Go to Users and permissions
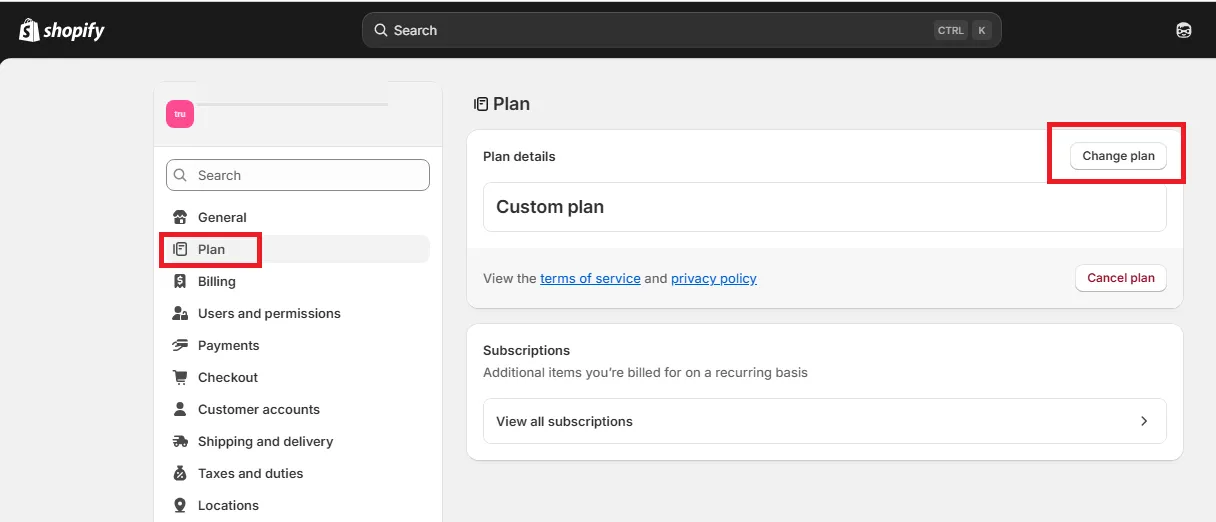 [298, 313]
